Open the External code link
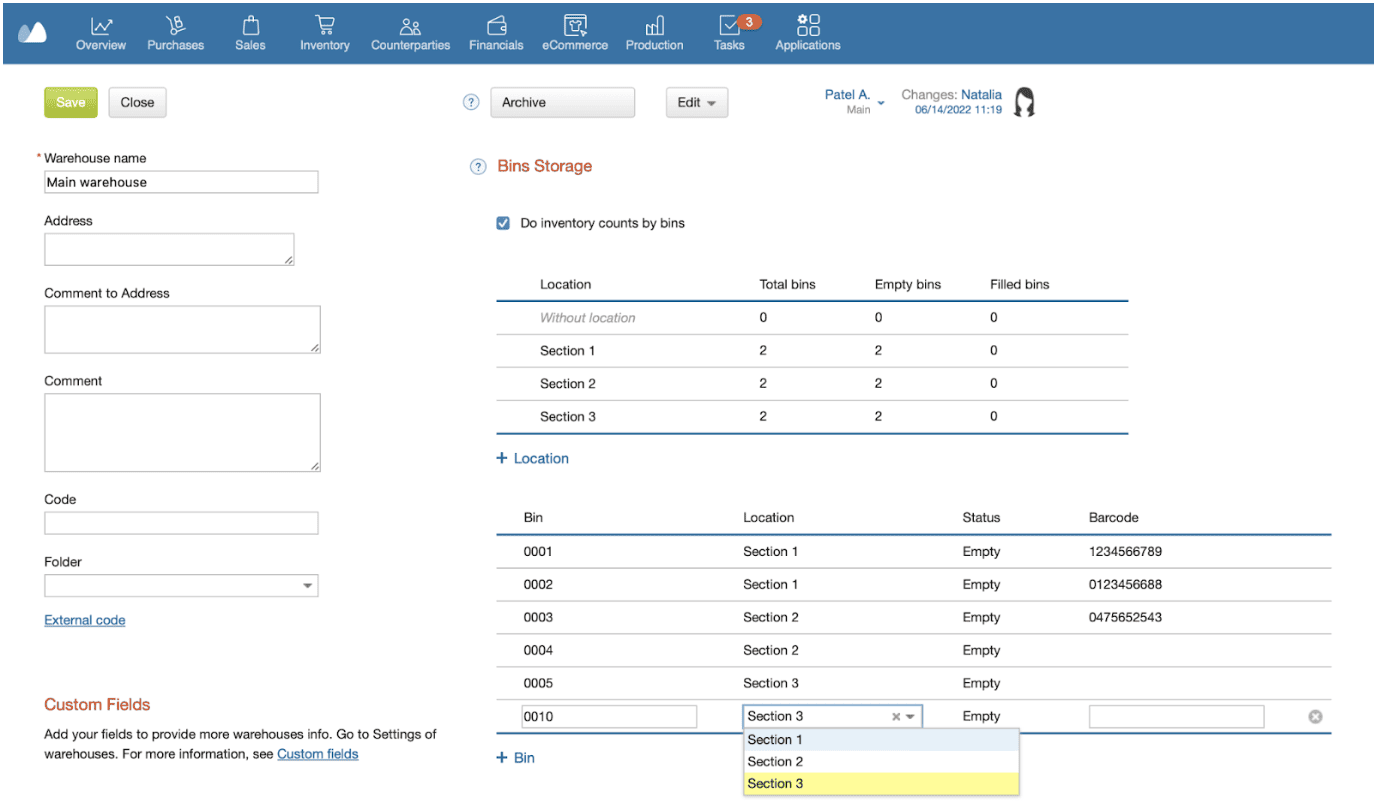 pos(85,620)
